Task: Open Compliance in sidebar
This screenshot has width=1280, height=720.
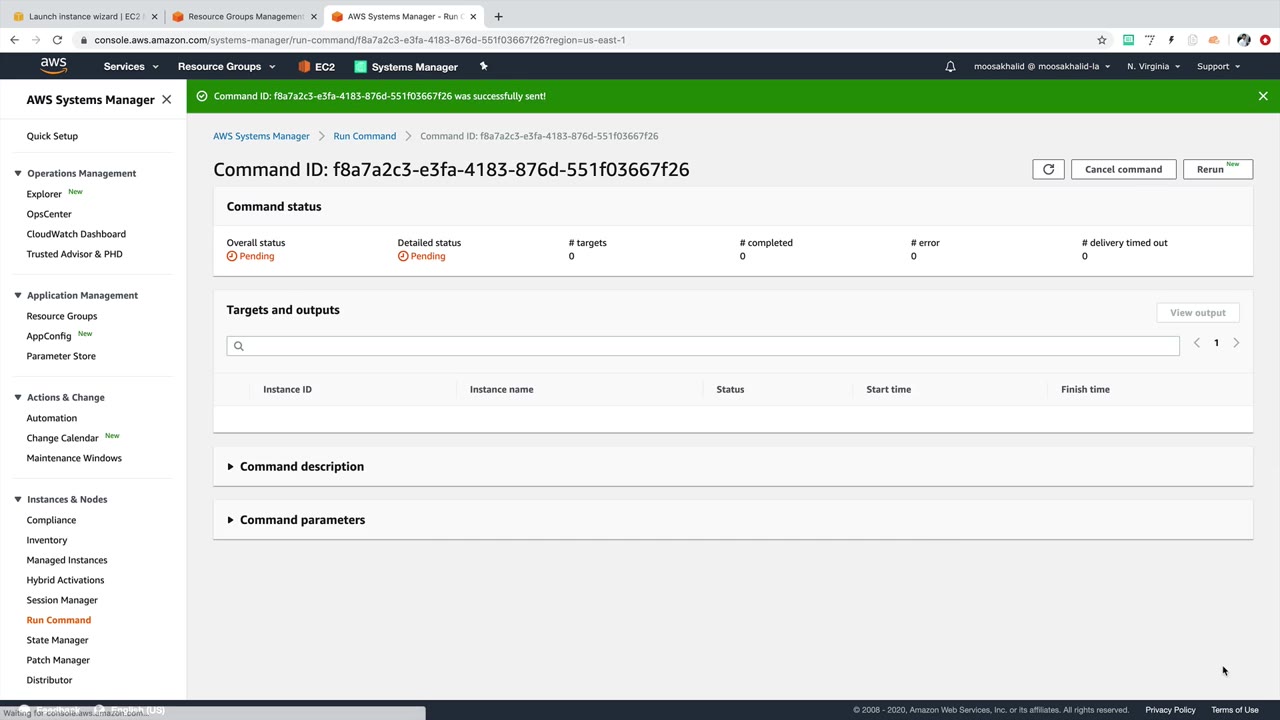Action: click(51, 520)
